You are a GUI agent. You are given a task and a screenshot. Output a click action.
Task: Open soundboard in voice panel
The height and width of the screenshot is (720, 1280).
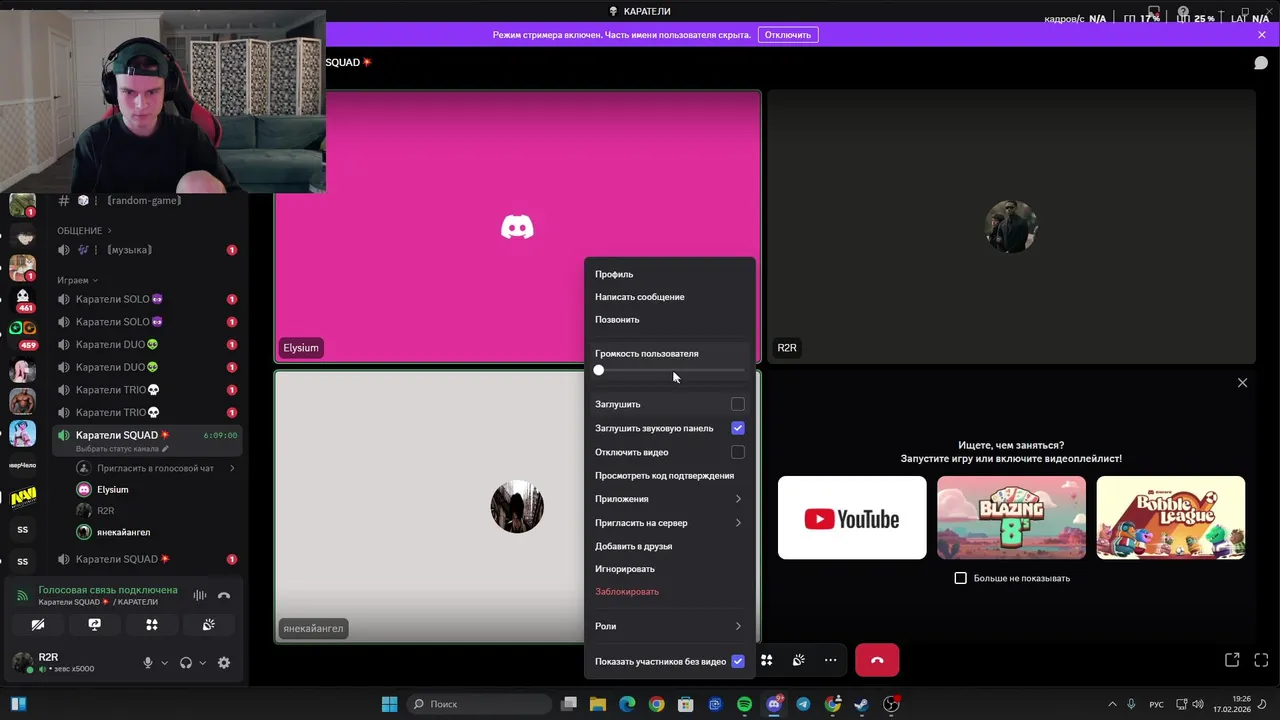click(x=208, y=625)
